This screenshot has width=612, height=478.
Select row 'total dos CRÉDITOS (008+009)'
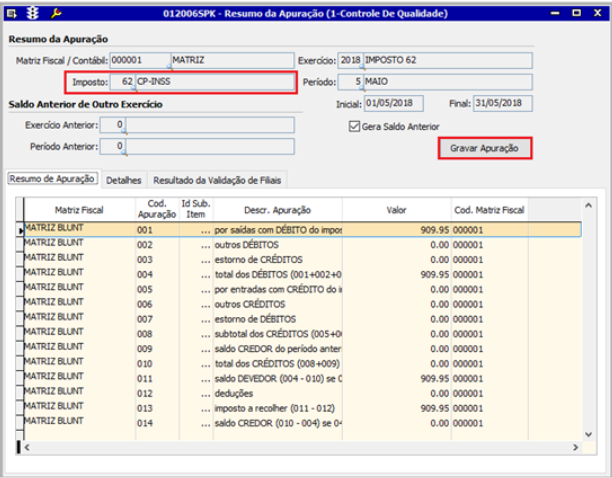[302, 364]
